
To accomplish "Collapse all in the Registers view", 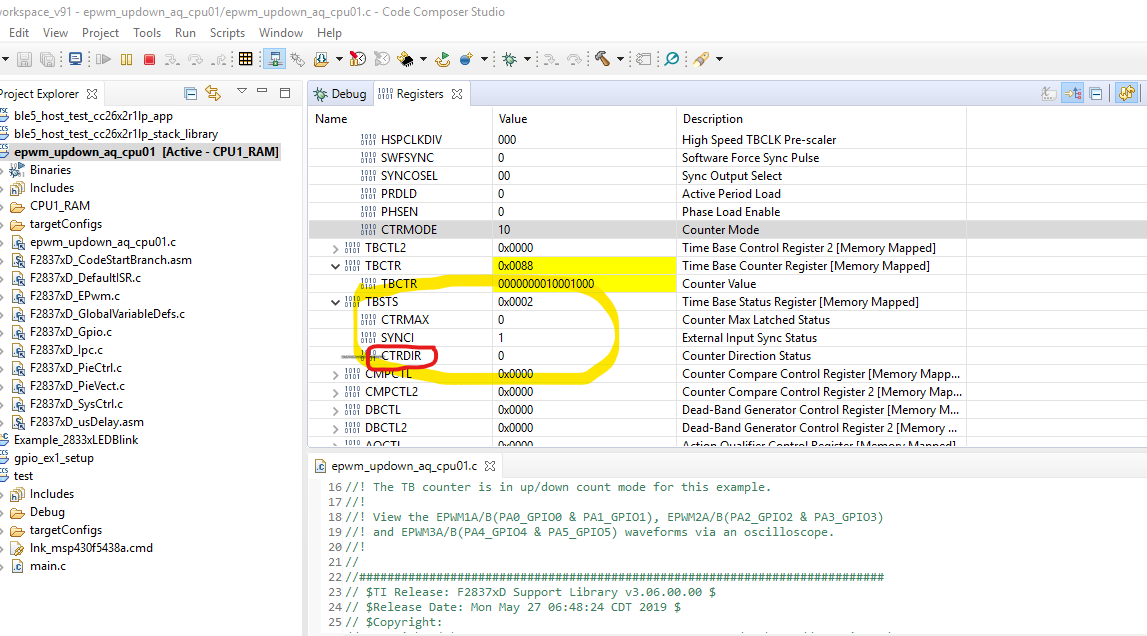I will point(1096,94).
